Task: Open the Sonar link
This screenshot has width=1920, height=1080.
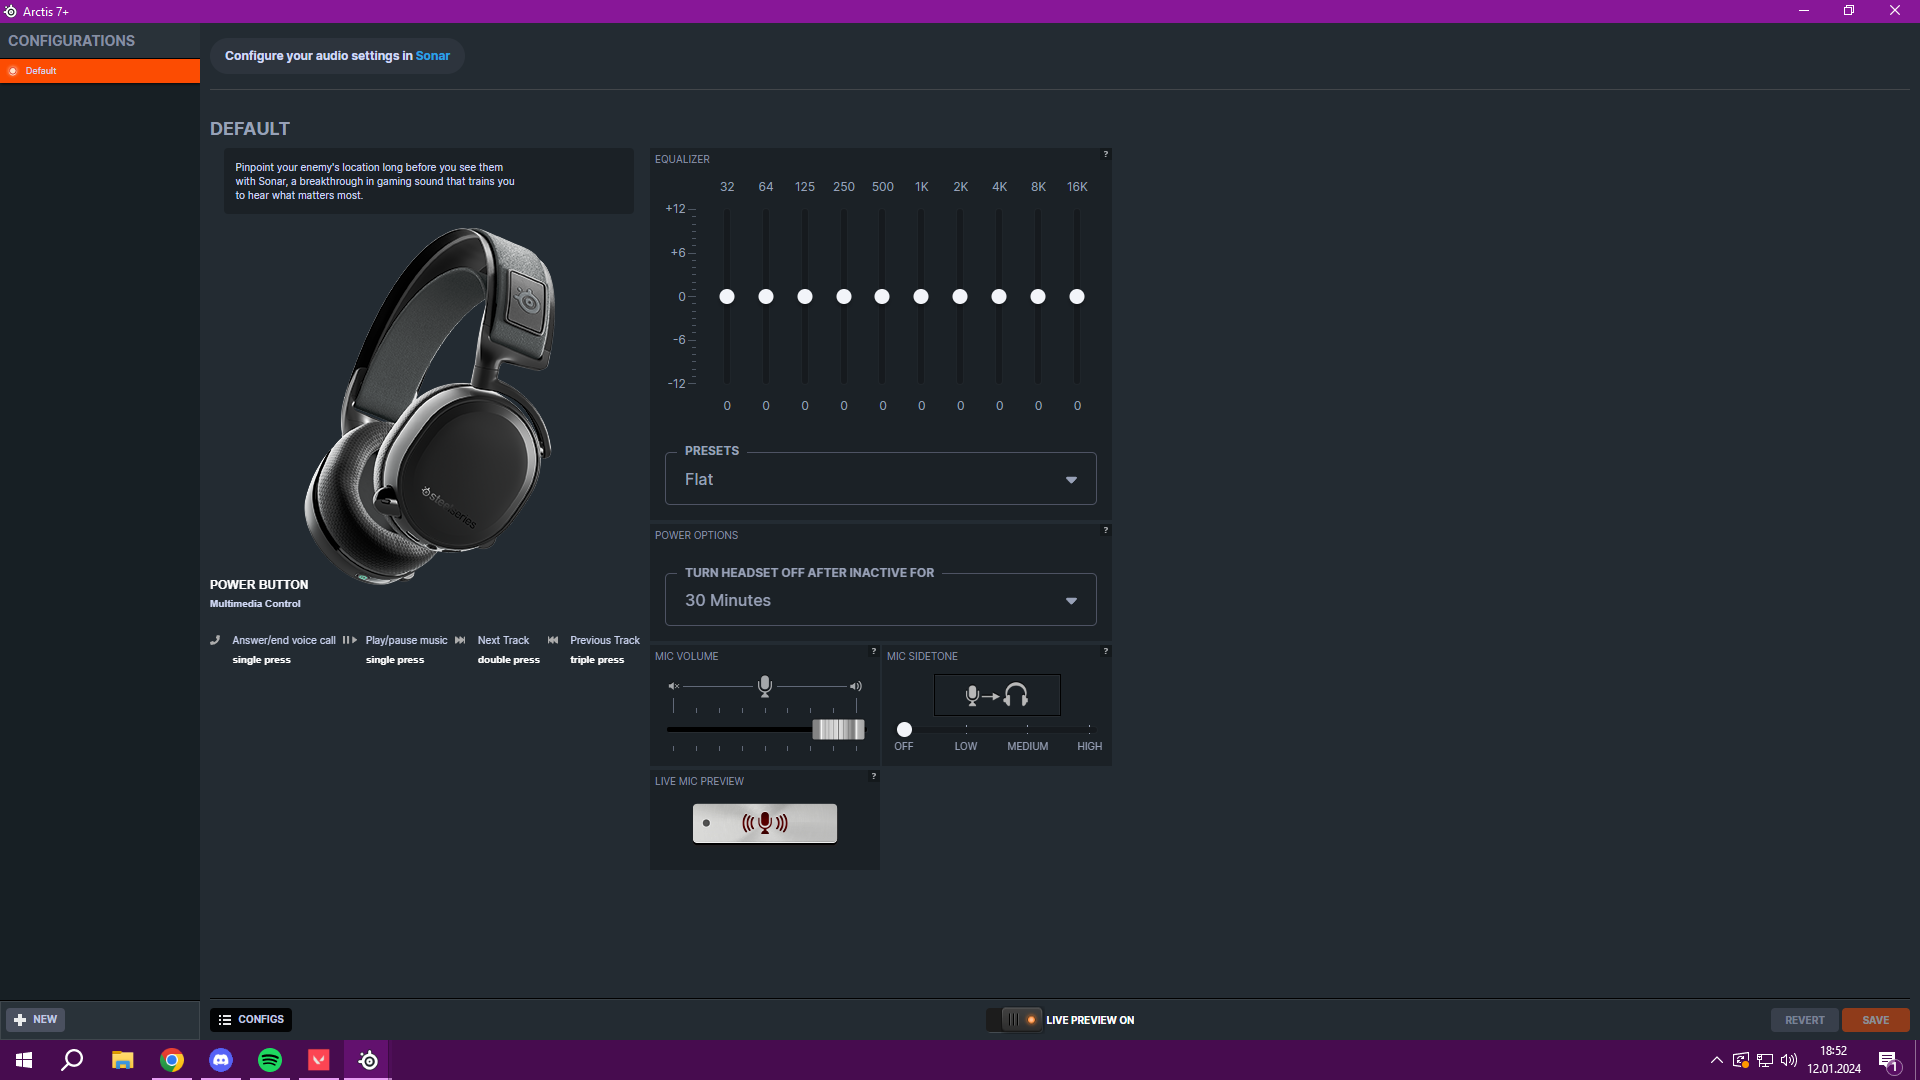Action: point(432,56)
